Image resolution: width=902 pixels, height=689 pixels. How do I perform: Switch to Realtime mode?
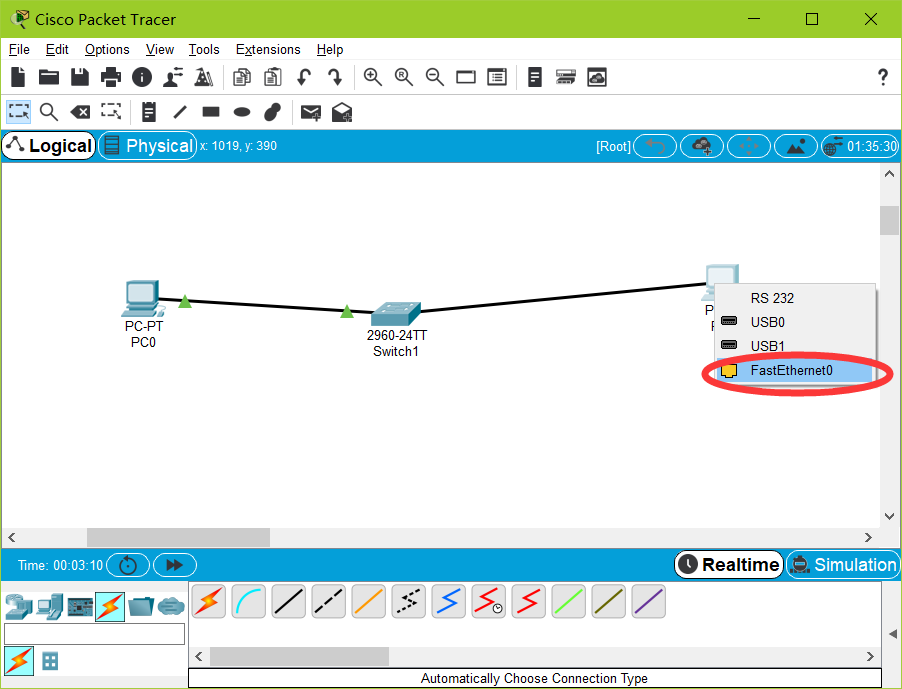[729, 565]
